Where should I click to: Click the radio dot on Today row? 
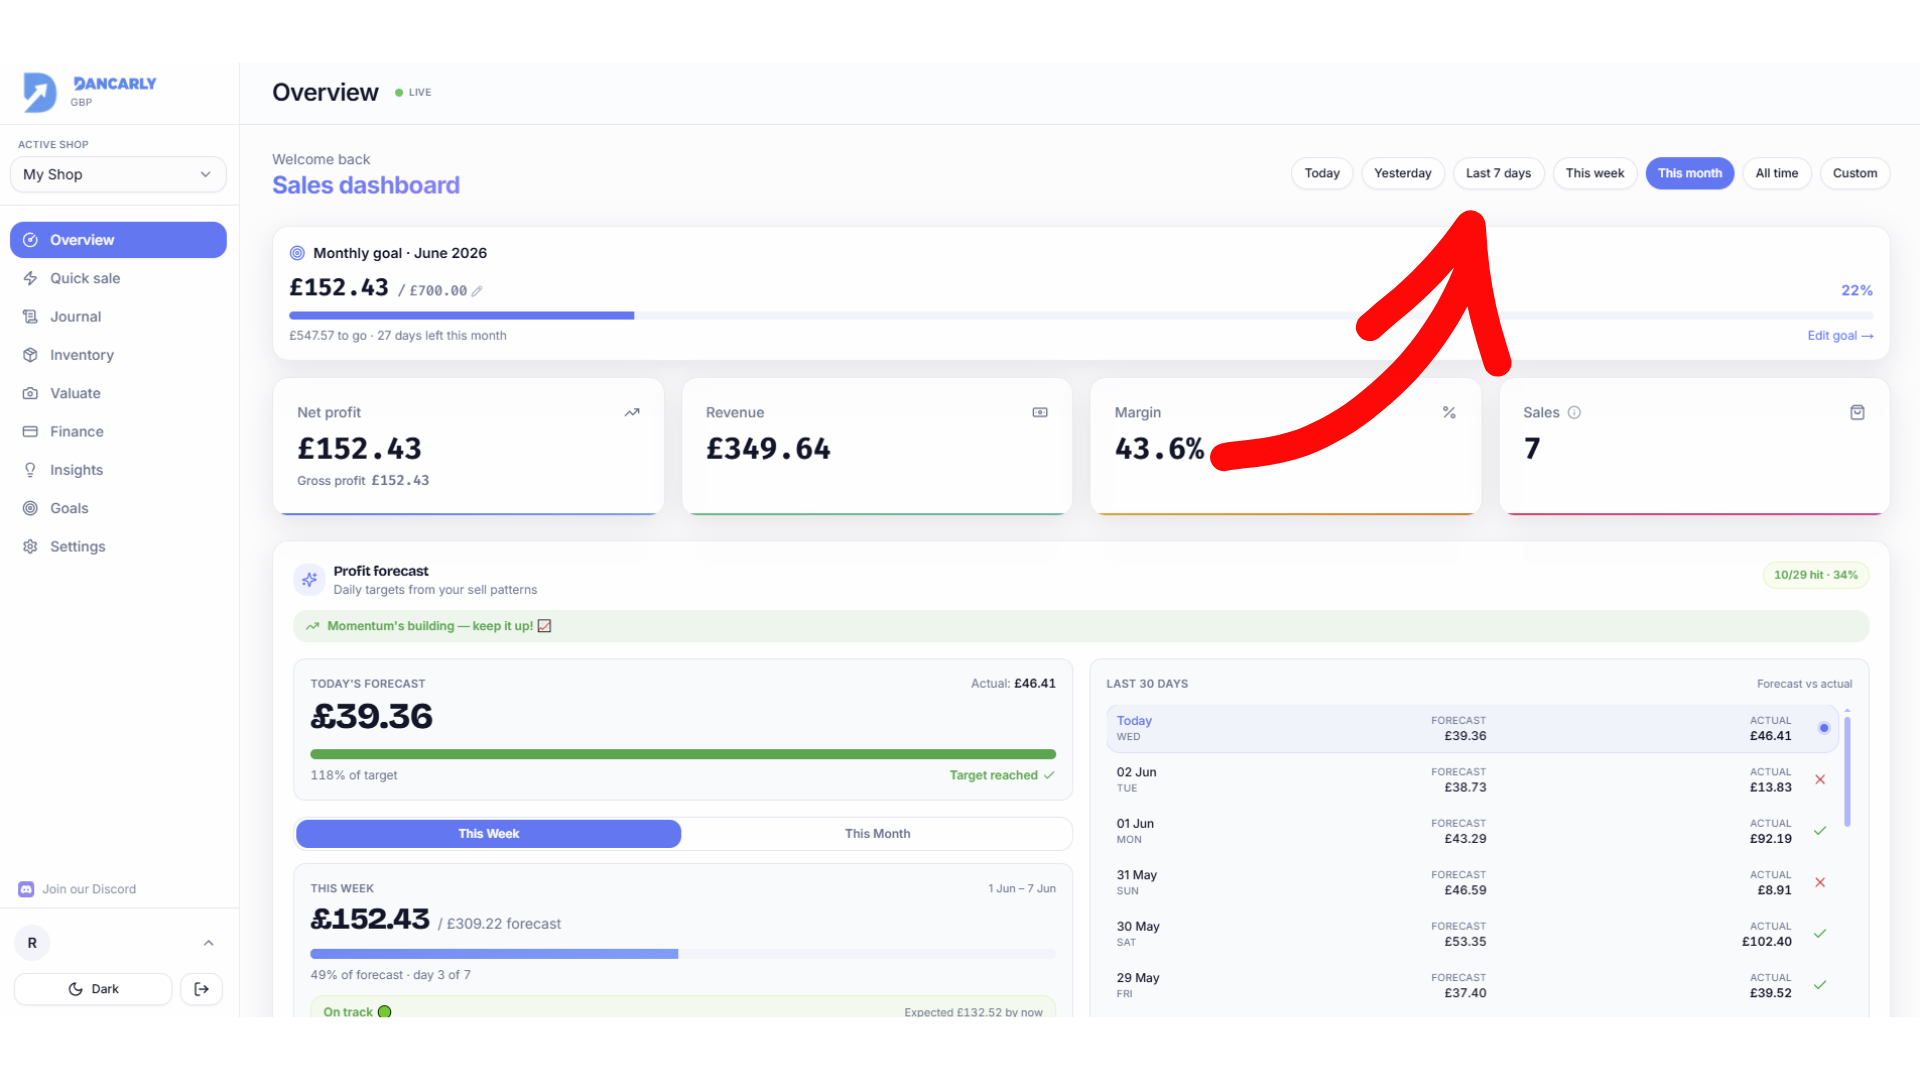[x=1823, y=728]
